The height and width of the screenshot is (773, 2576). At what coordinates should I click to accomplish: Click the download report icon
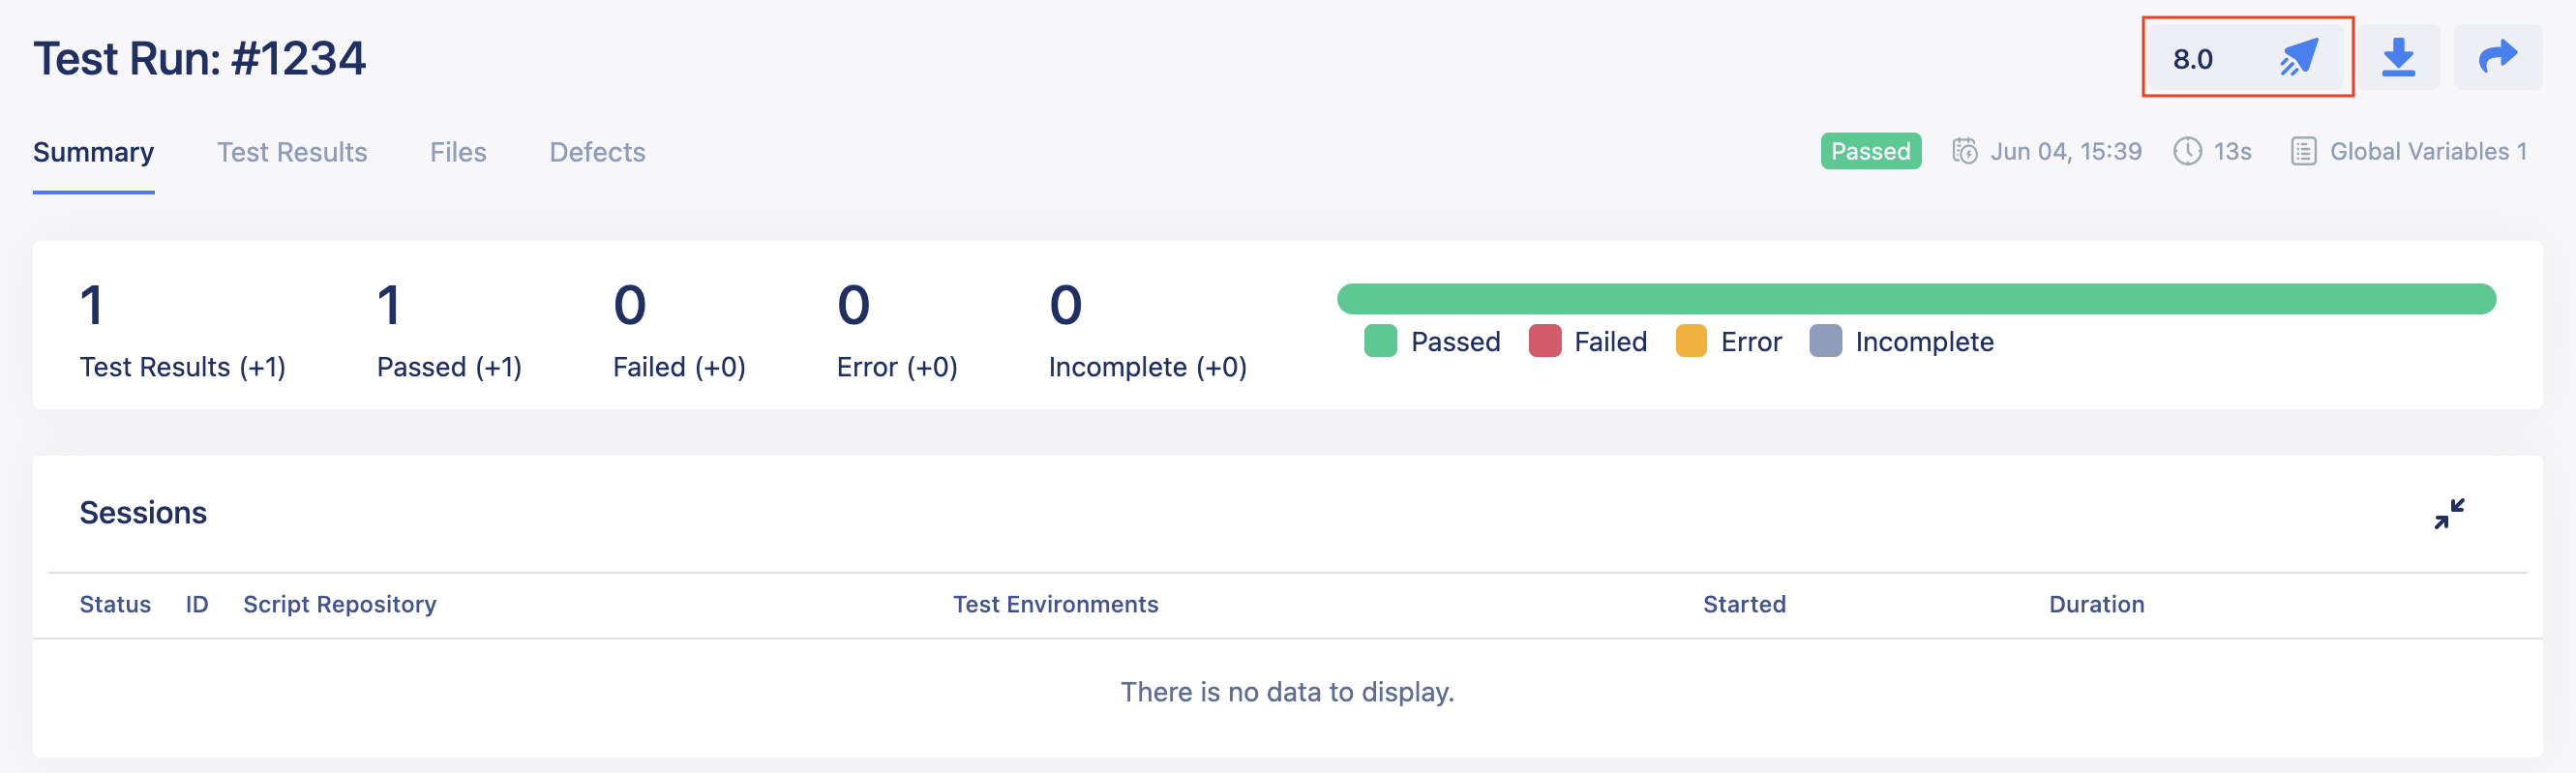[x=2402, y=58]
